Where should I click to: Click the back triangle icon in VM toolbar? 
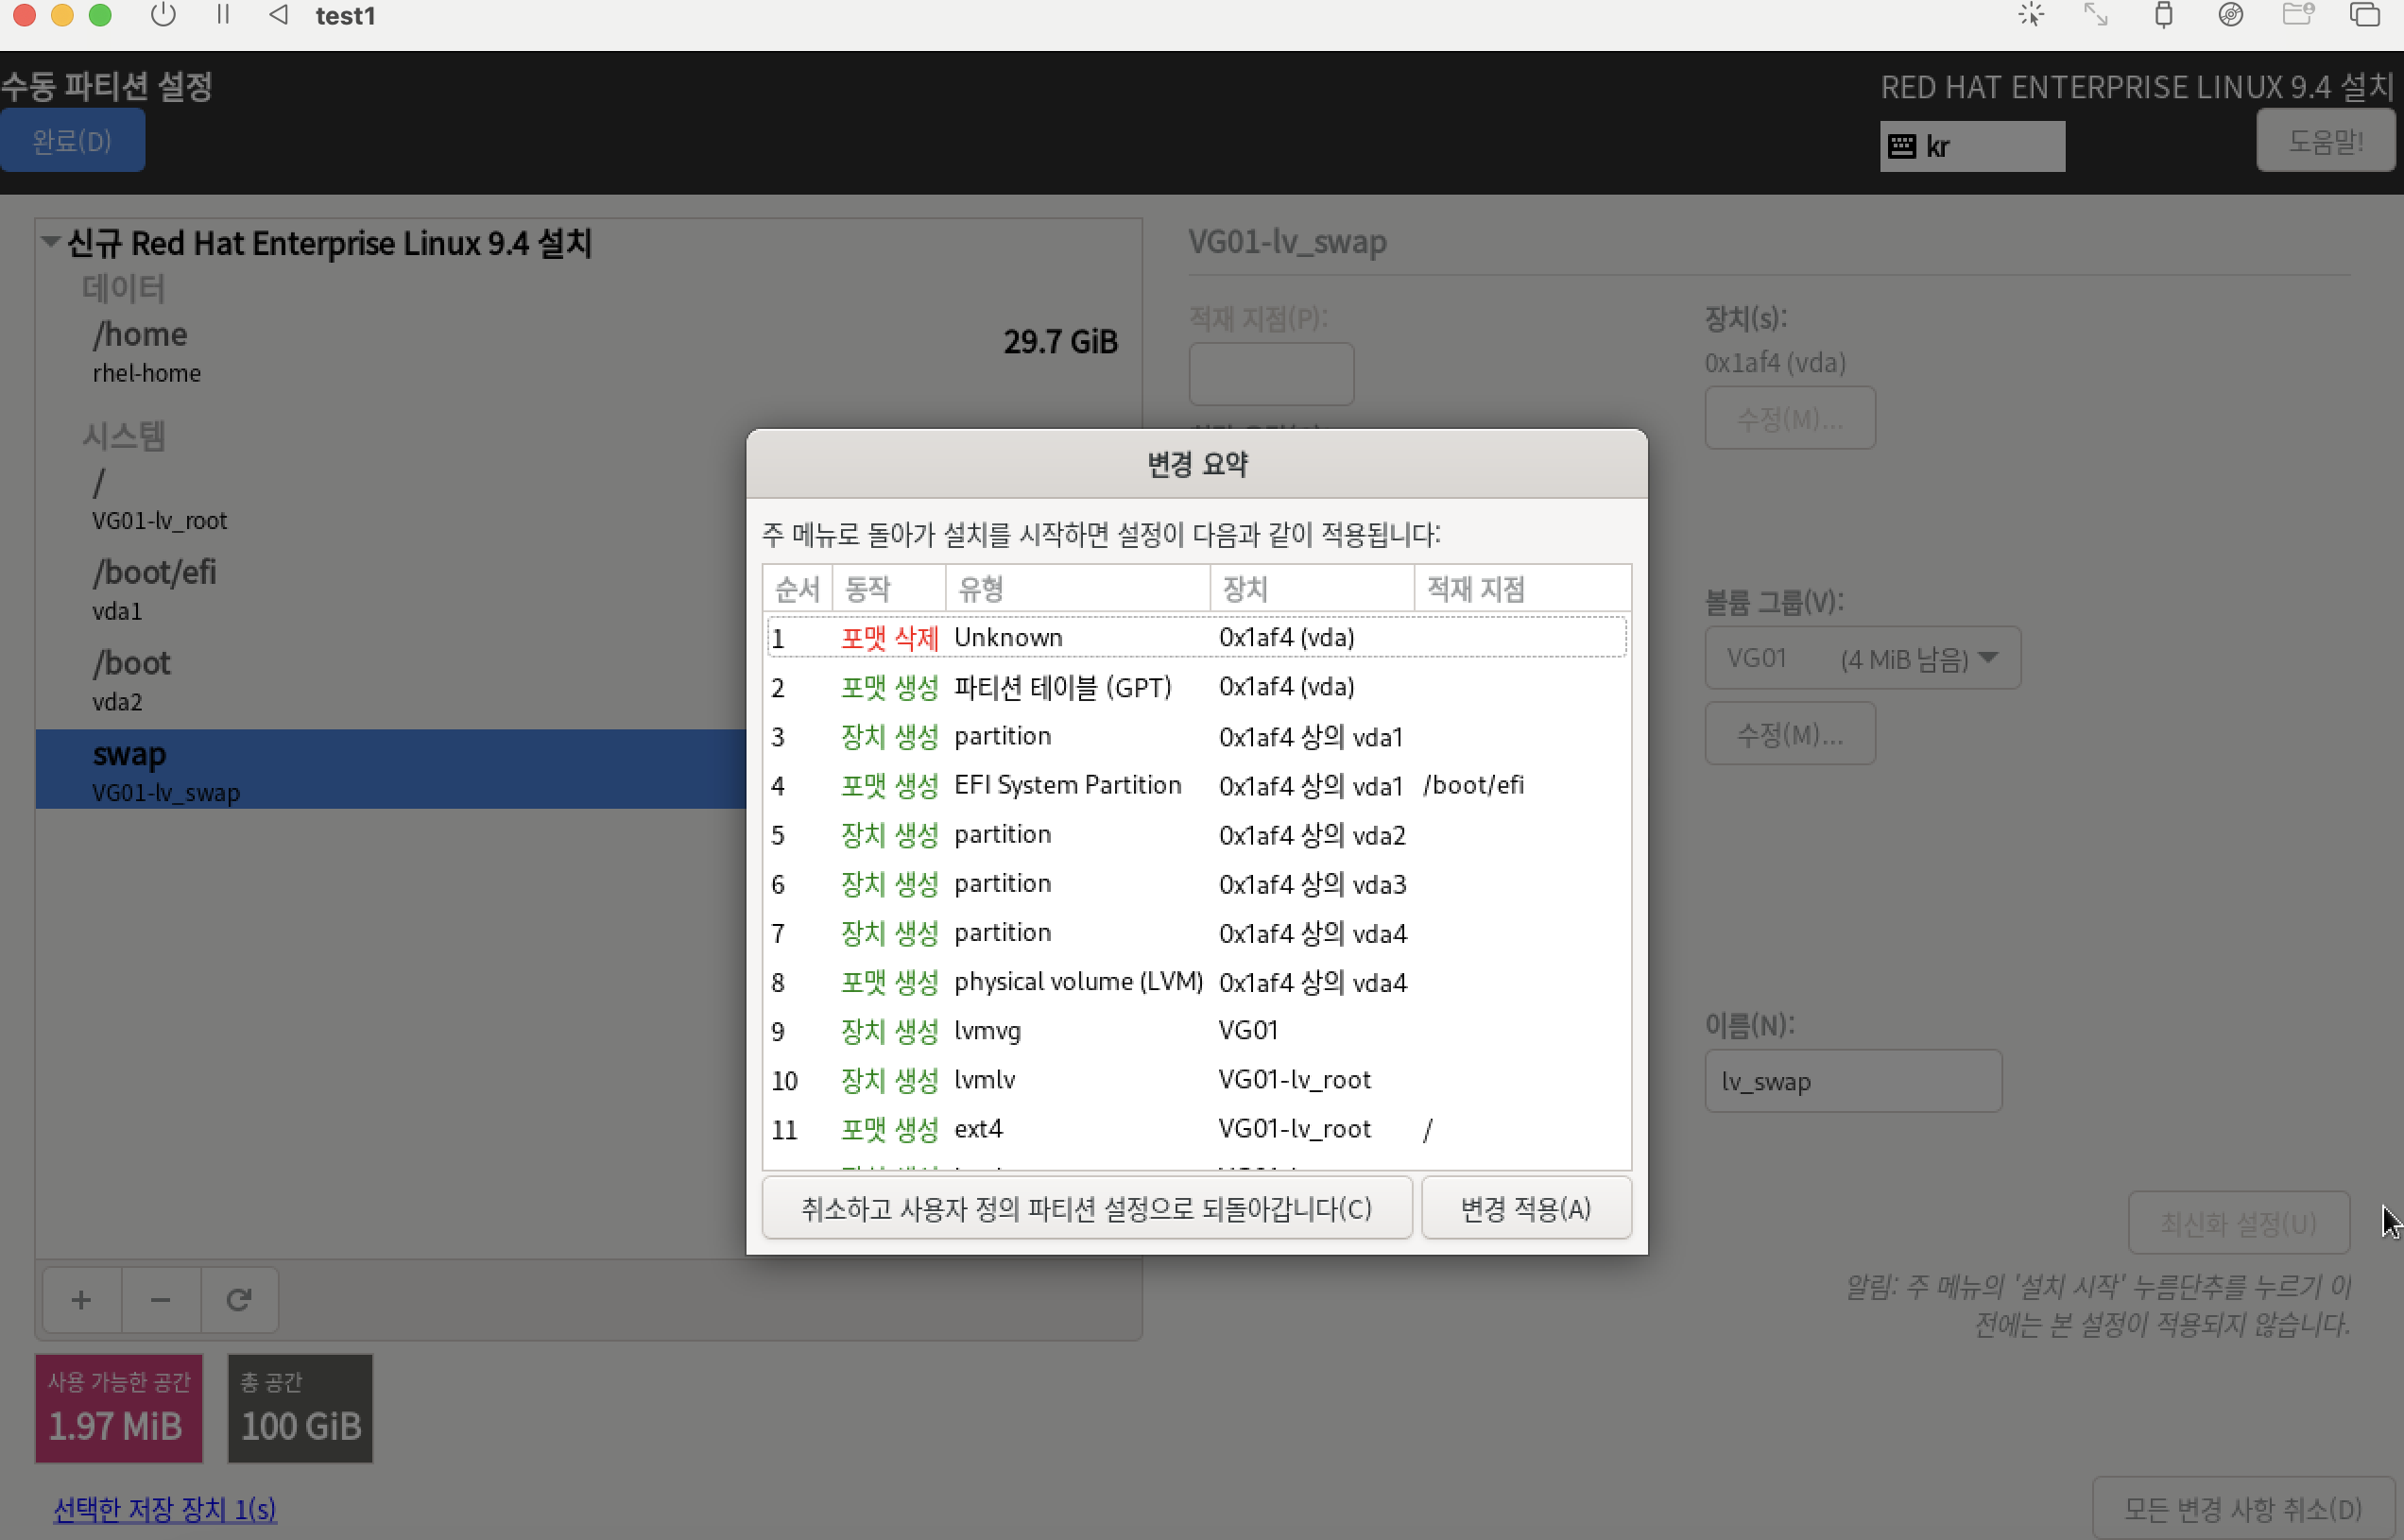click(x=279, y=15)
